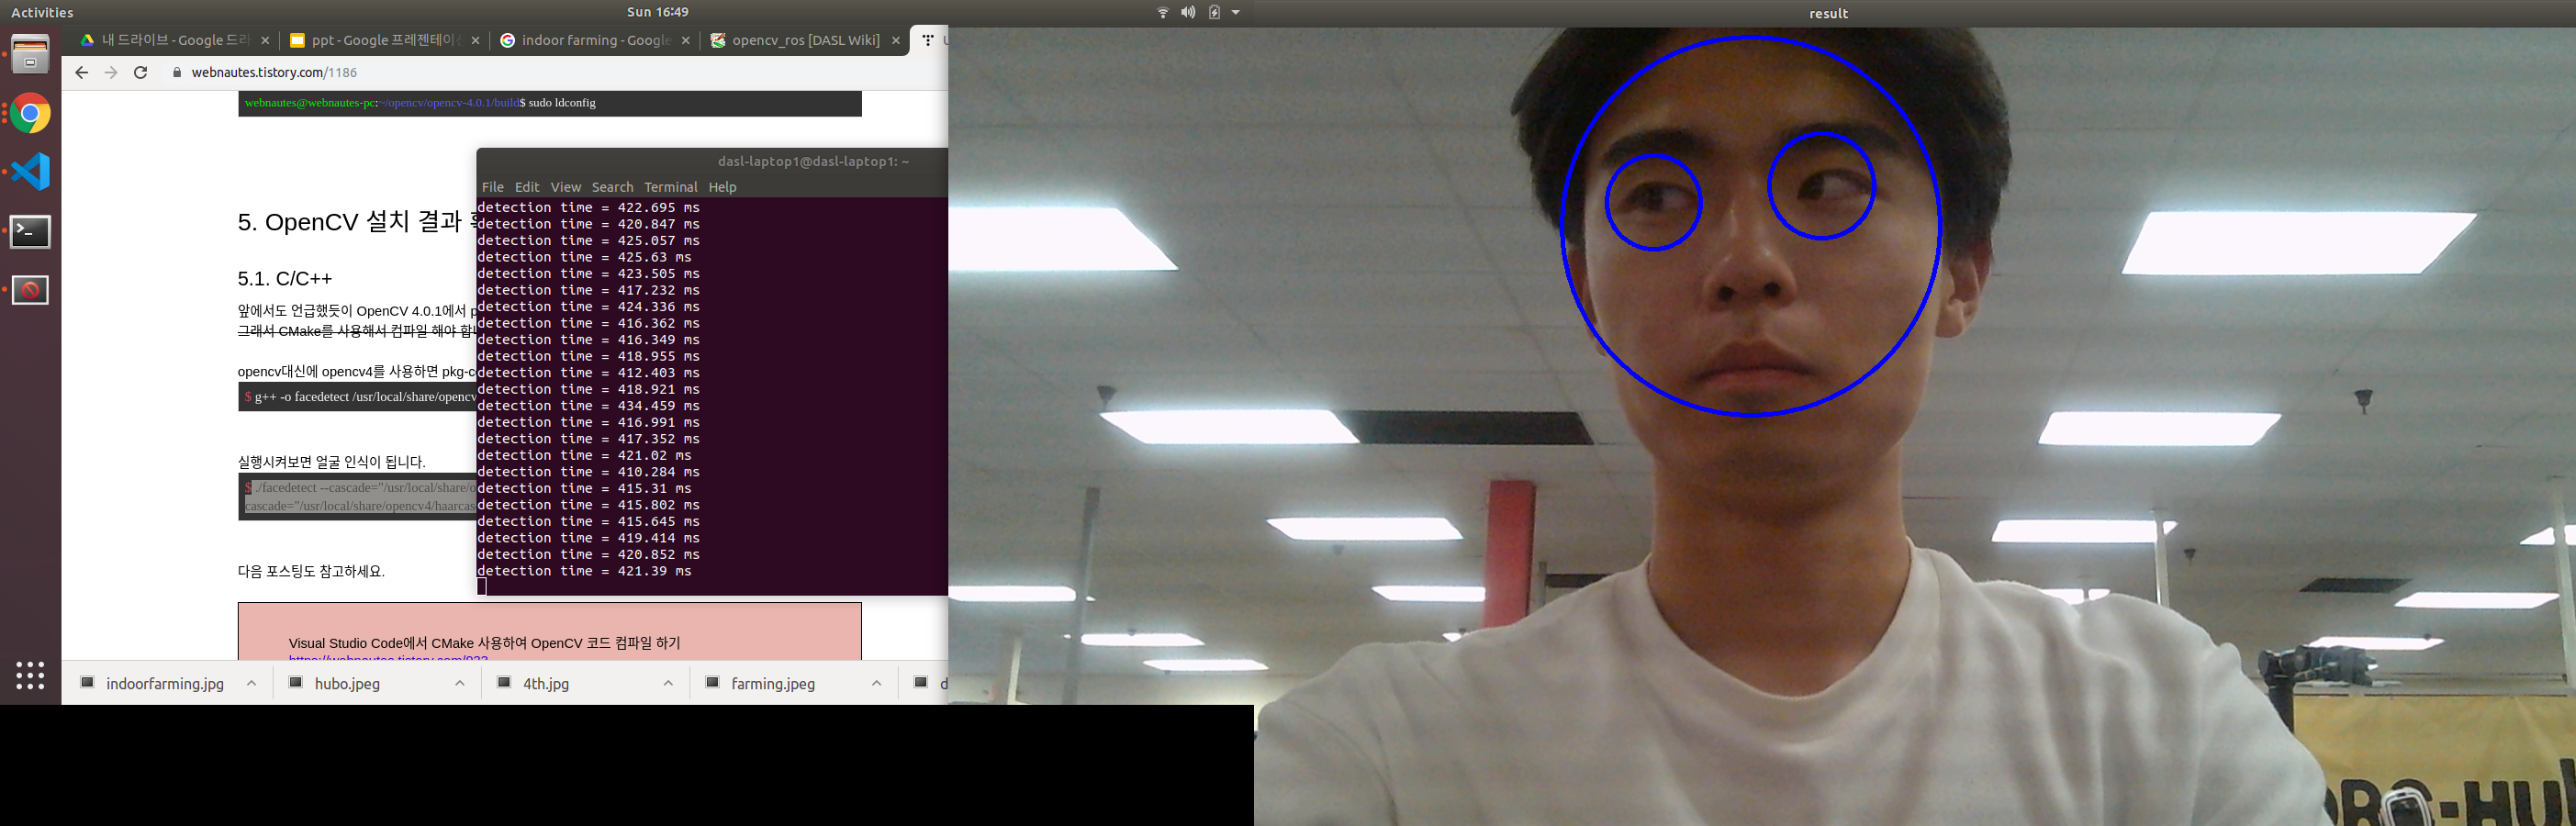Click line 'detection time = 422.695 ms'
Image resolution: width=2576 pixels, height=826 pixels.
click(588, 208)
